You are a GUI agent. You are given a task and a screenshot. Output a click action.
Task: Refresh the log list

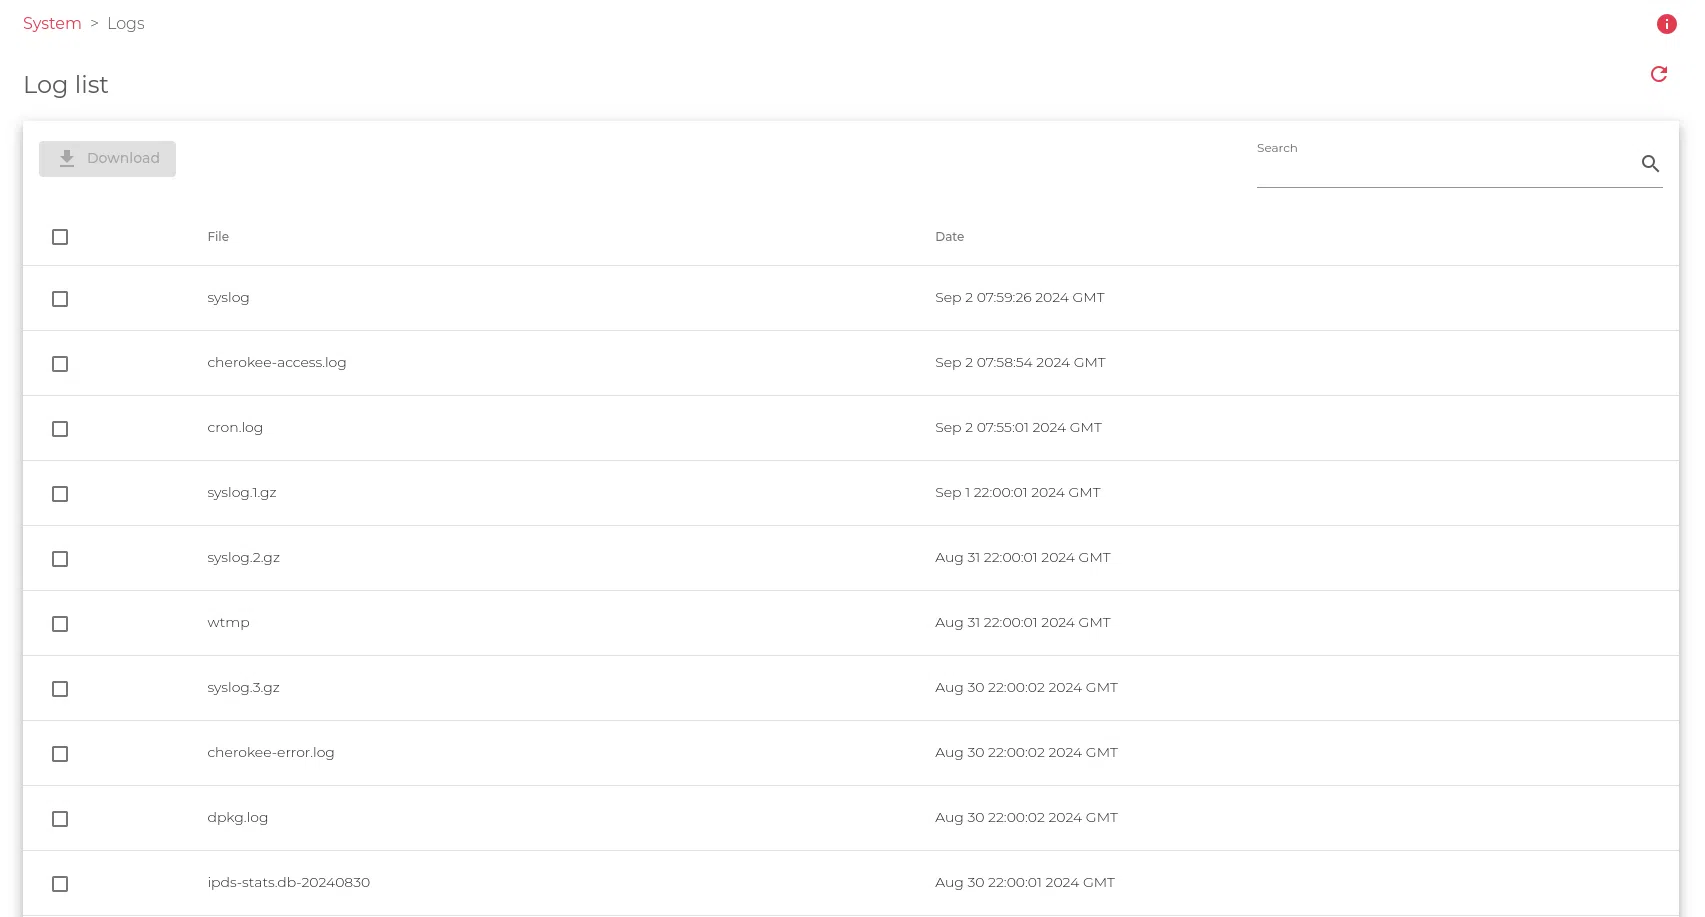point(1658,74)
